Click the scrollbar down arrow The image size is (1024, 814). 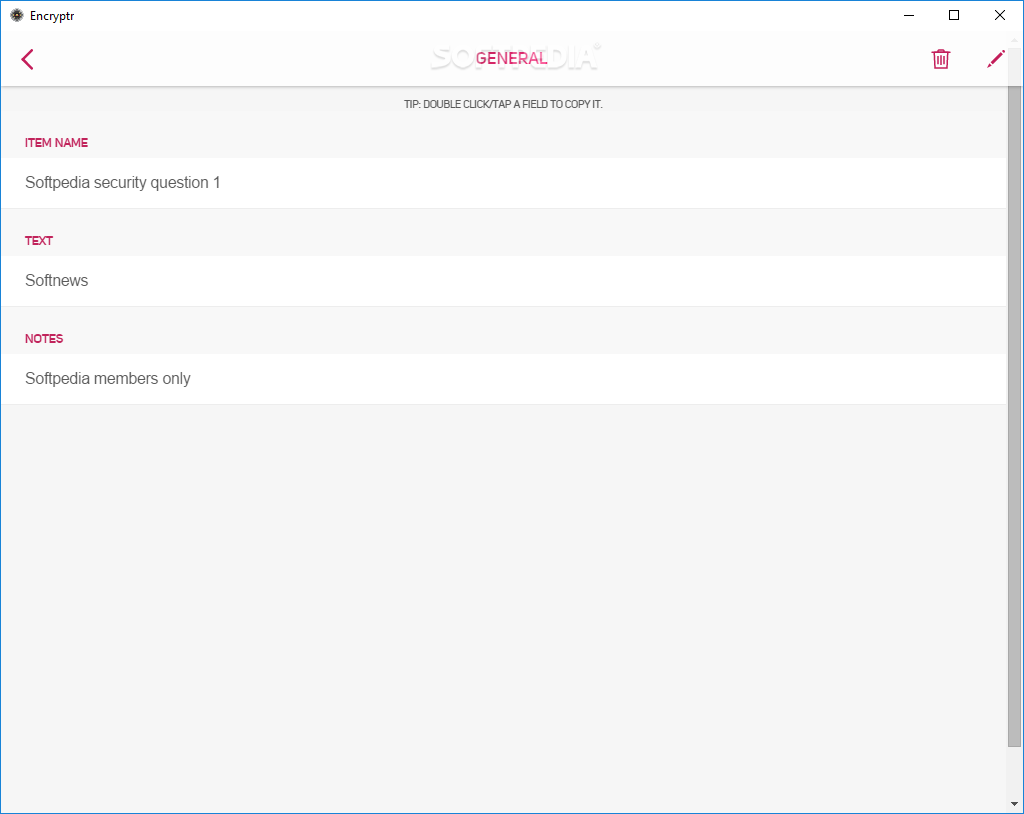[1014, 804]
